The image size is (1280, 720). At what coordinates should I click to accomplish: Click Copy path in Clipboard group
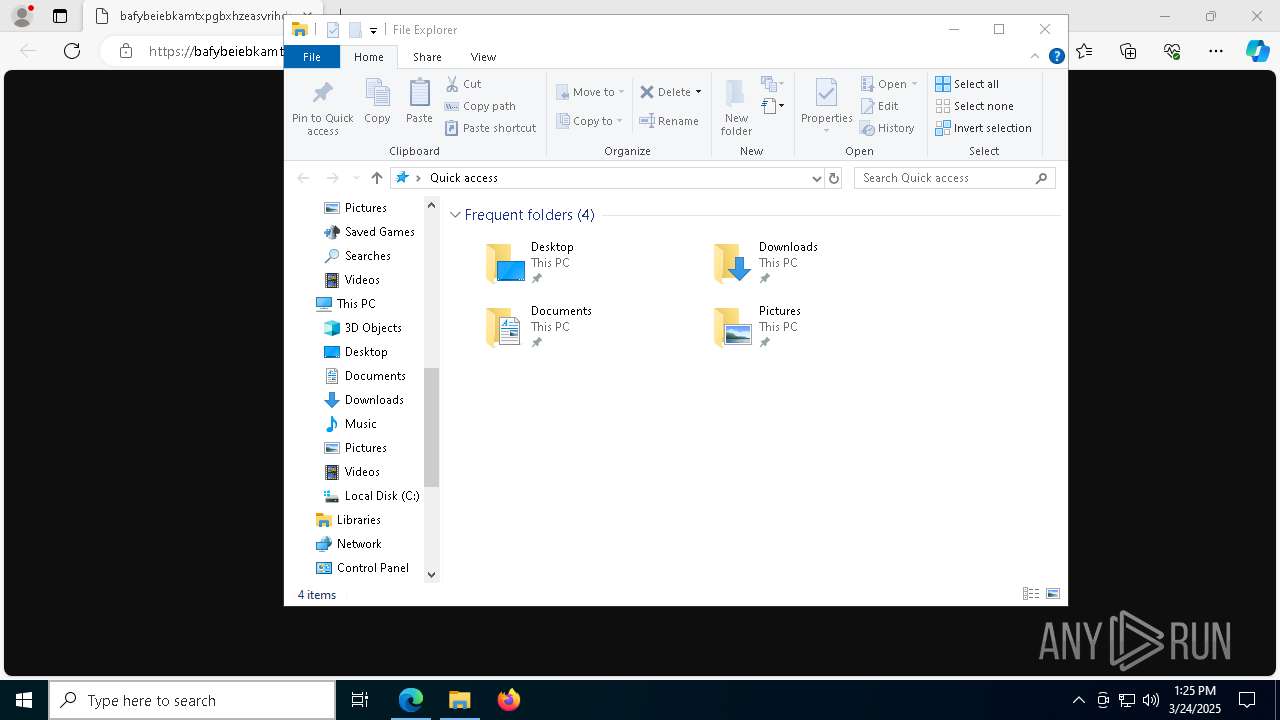click(480, 106)
